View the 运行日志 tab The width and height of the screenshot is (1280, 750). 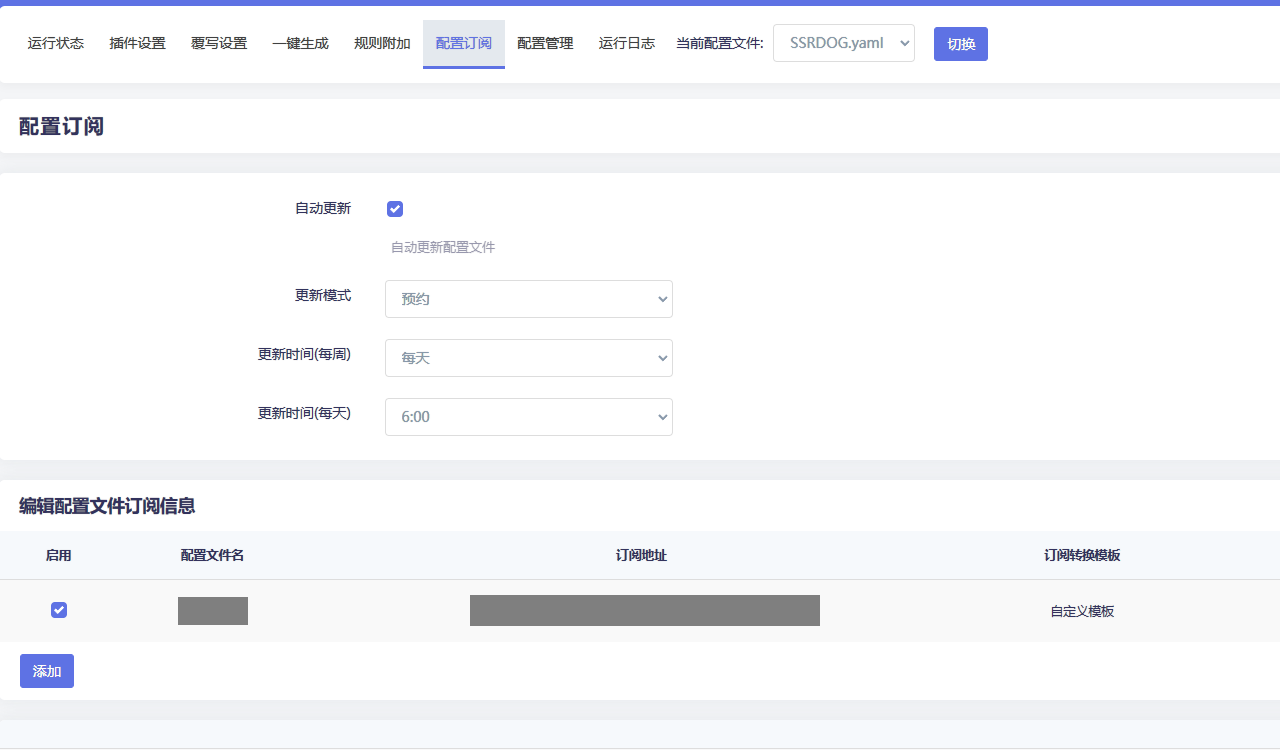pyautogui.click(x=627, y=44)
